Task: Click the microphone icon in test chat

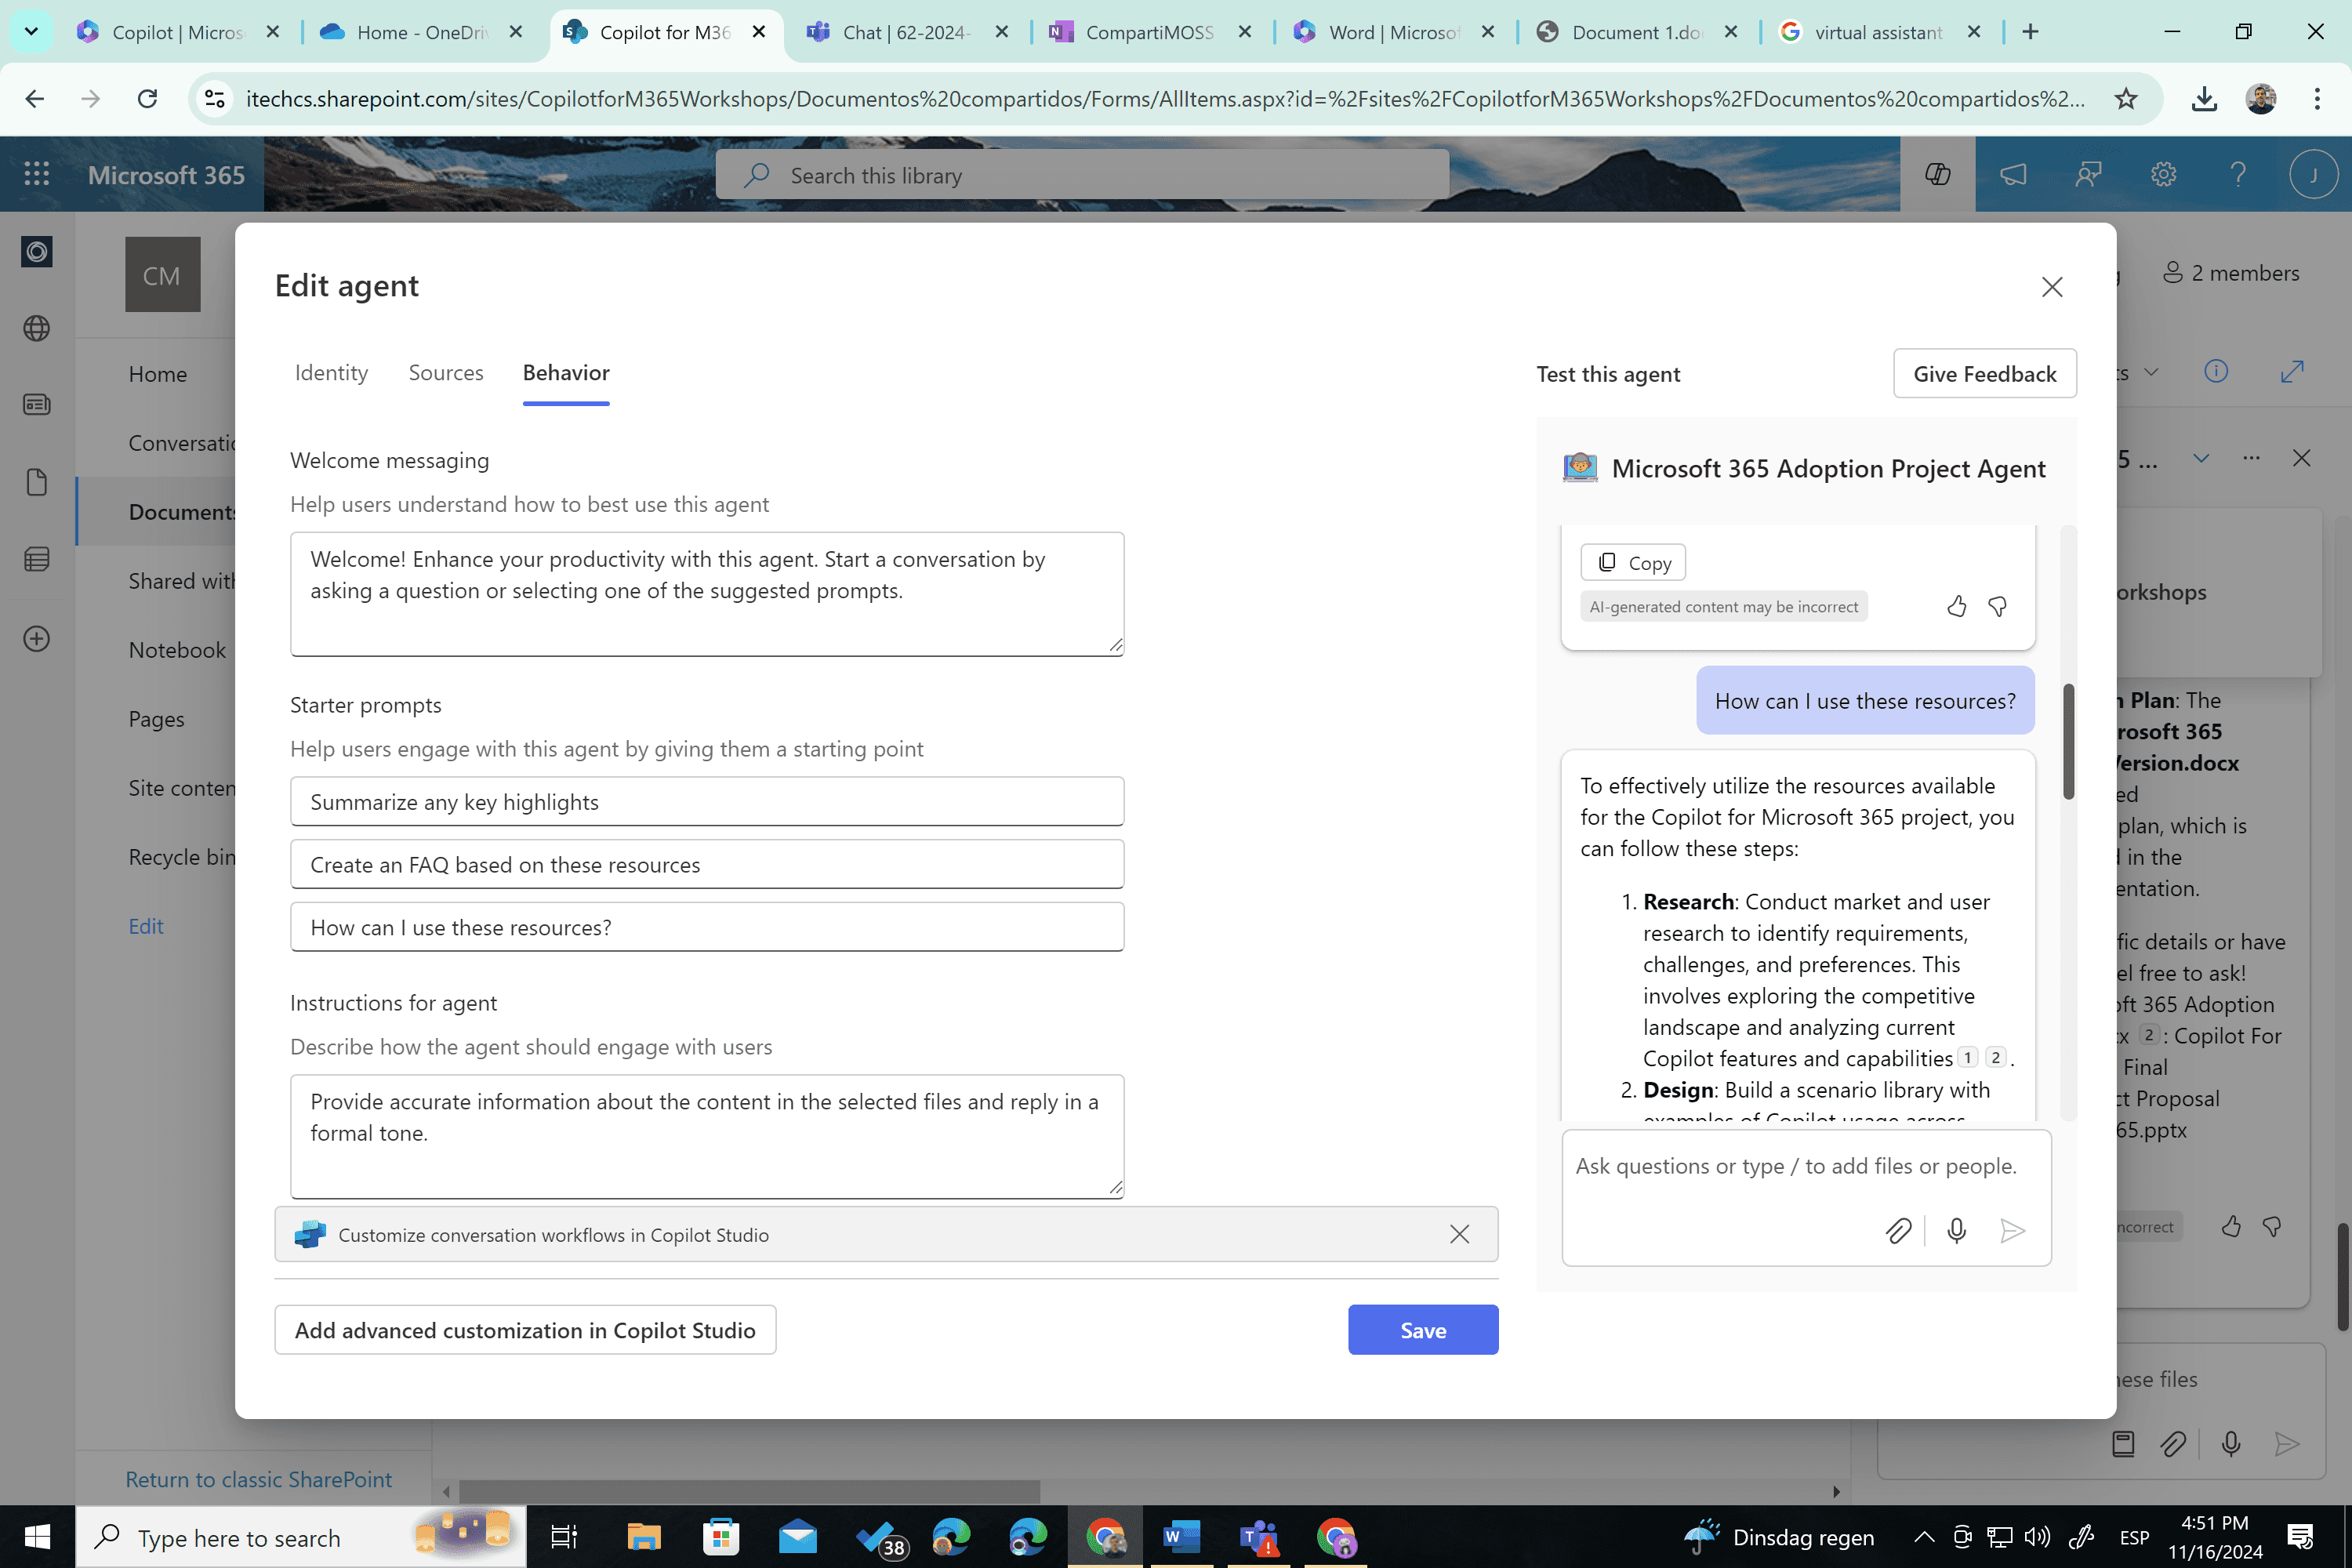Action: point(1956,1230)
